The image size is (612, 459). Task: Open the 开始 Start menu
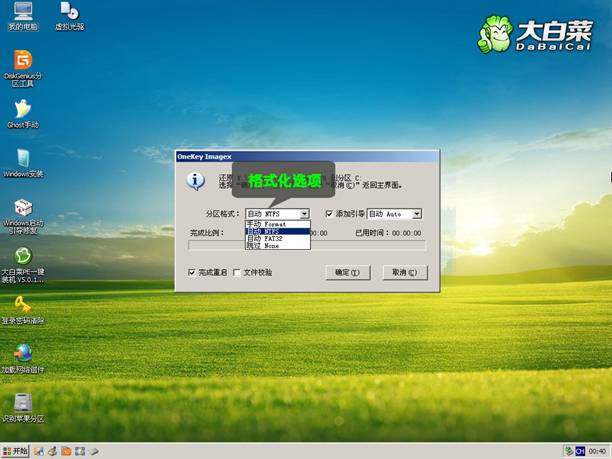click(17, 450)
